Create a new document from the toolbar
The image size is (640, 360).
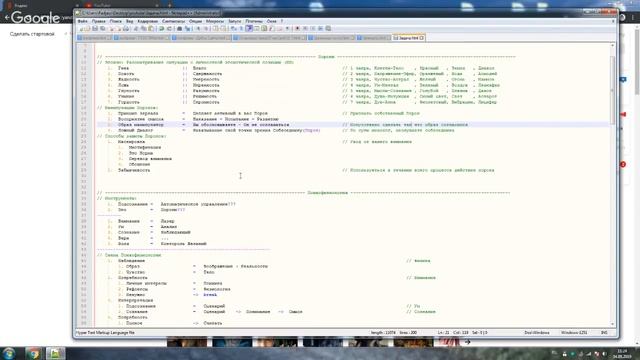[82, 29]
